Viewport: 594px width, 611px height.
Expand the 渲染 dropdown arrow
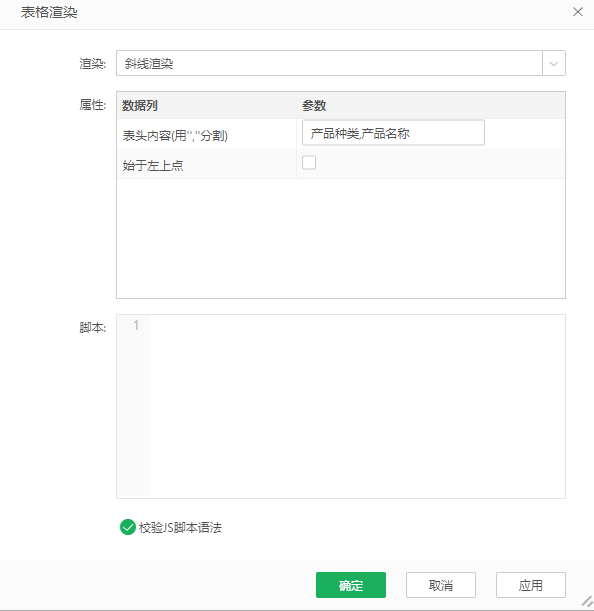pos(553,63)
